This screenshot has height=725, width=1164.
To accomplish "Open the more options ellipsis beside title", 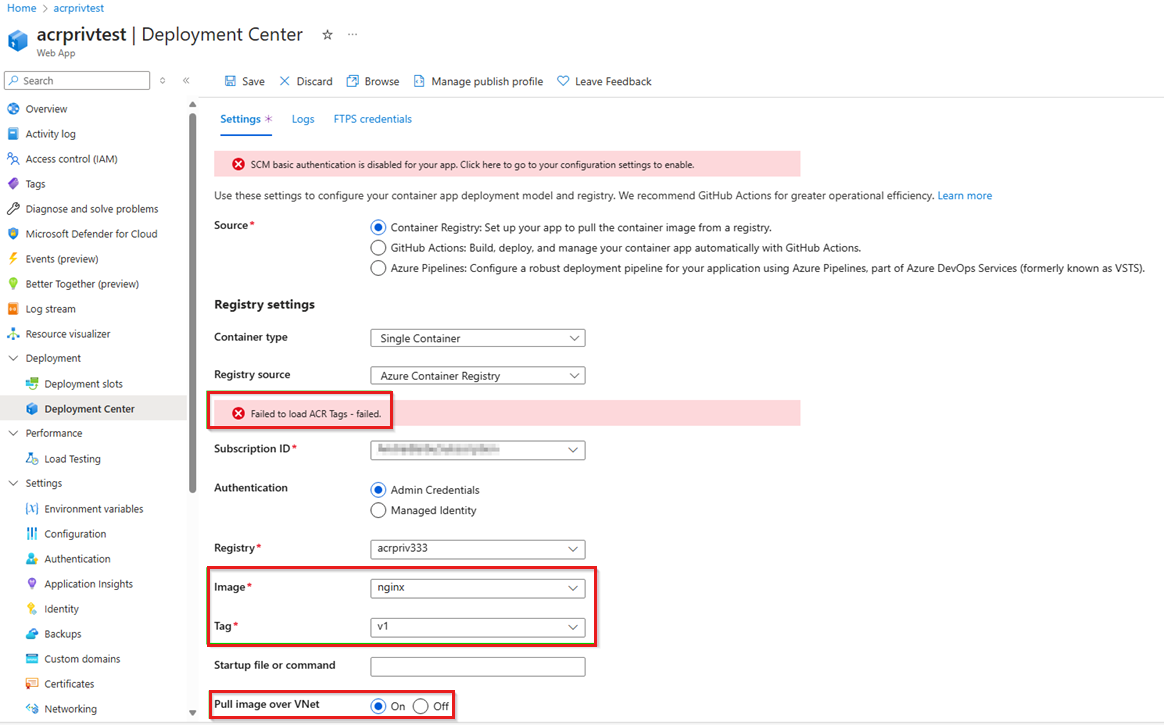I will point(353,34).
